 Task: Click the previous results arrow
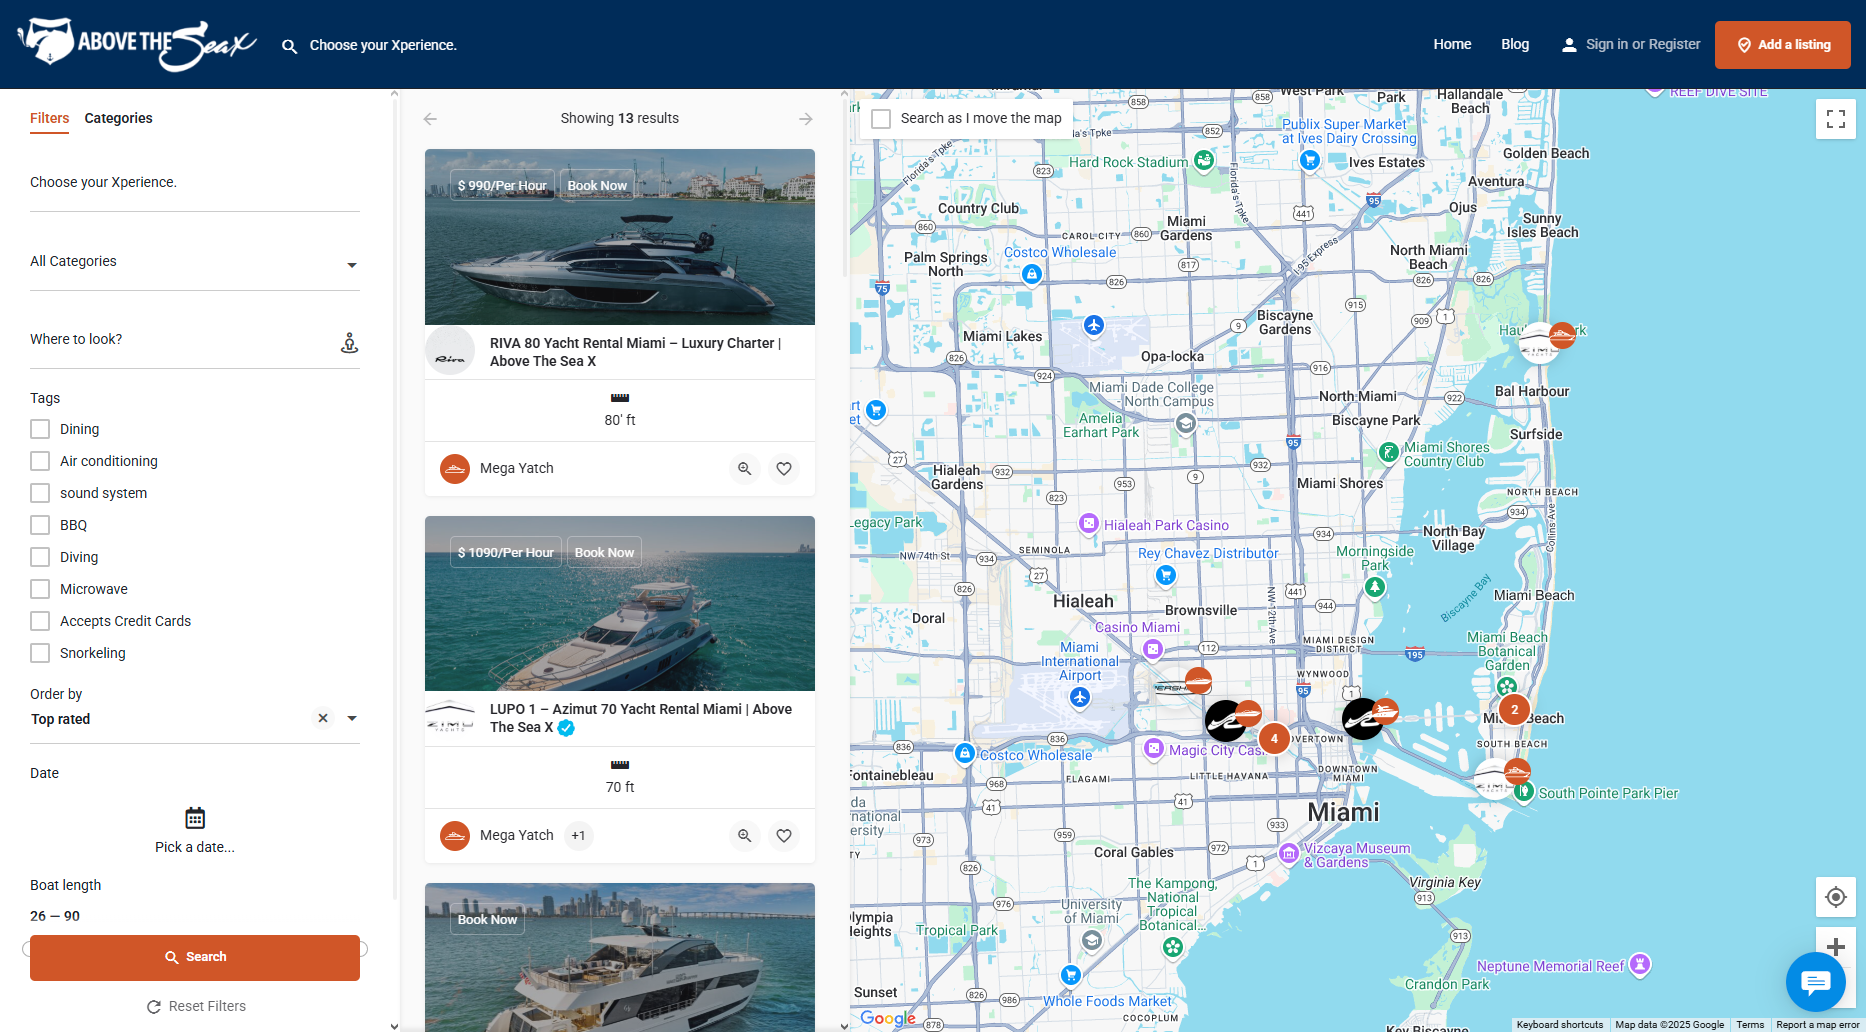430,119
